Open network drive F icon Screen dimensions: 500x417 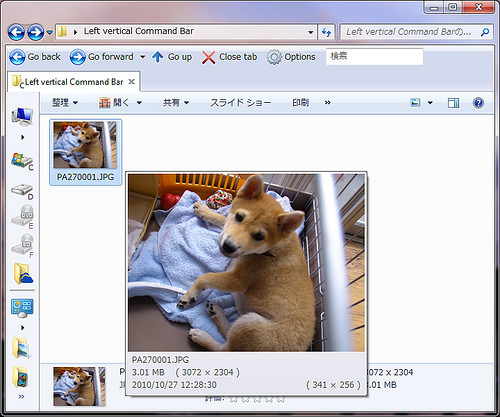click(x=22, y=245)
